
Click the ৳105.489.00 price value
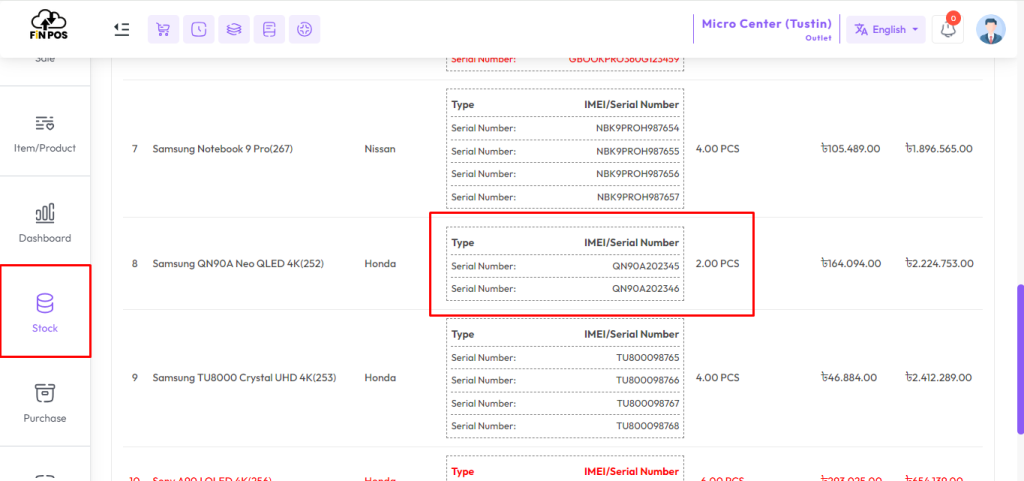pyautogui.click(x=850, y=149)
